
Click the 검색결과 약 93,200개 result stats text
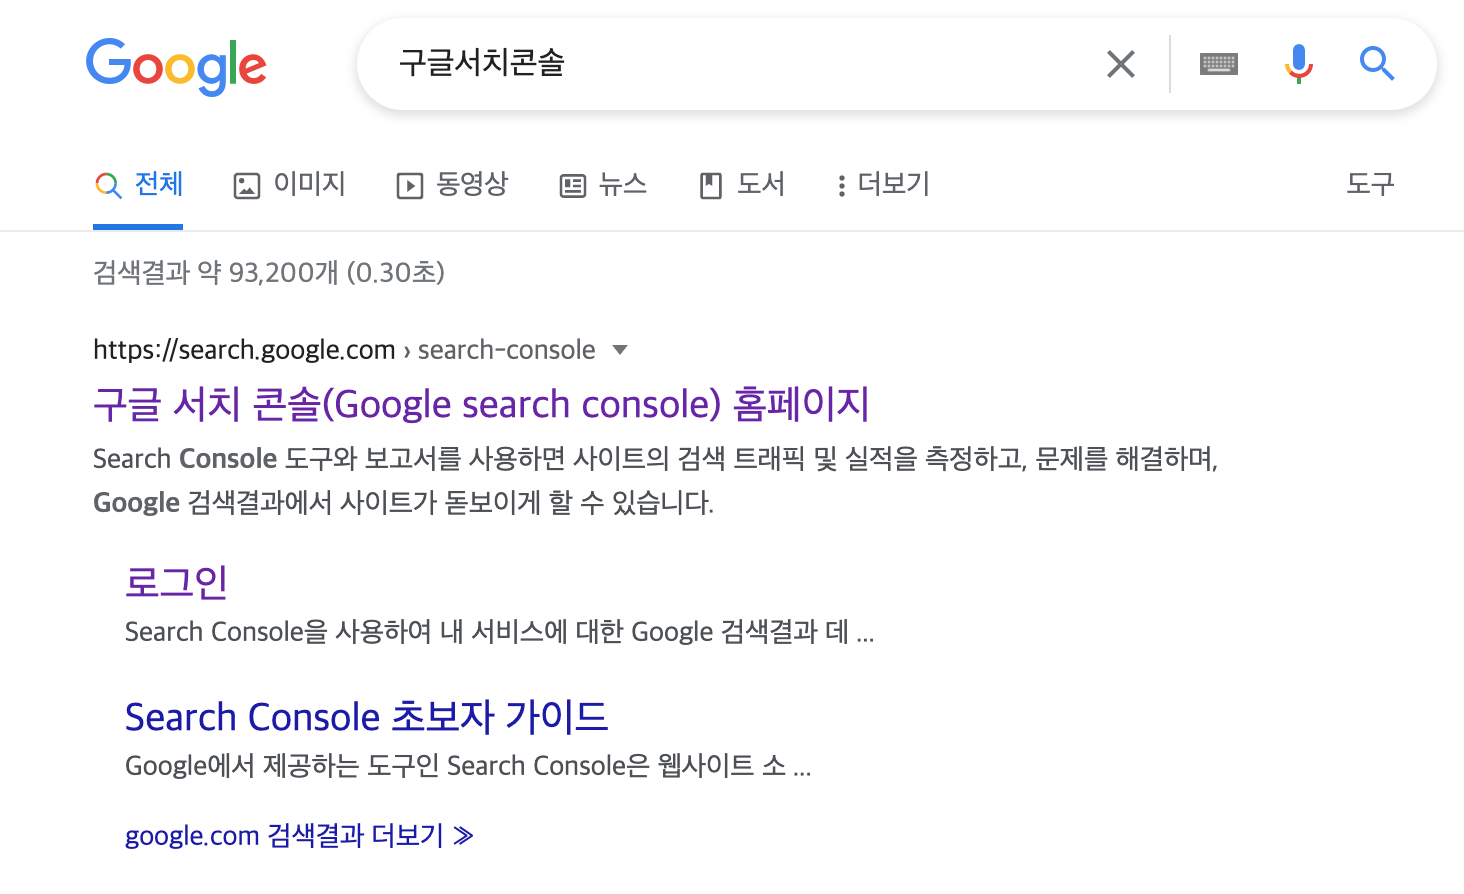(269, 272)
